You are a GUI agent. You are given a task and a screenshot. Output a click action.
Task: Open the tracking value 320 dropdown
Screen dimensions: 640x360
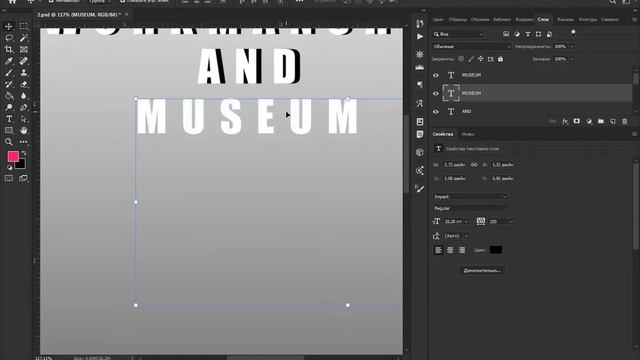click(x=511, y=222)
